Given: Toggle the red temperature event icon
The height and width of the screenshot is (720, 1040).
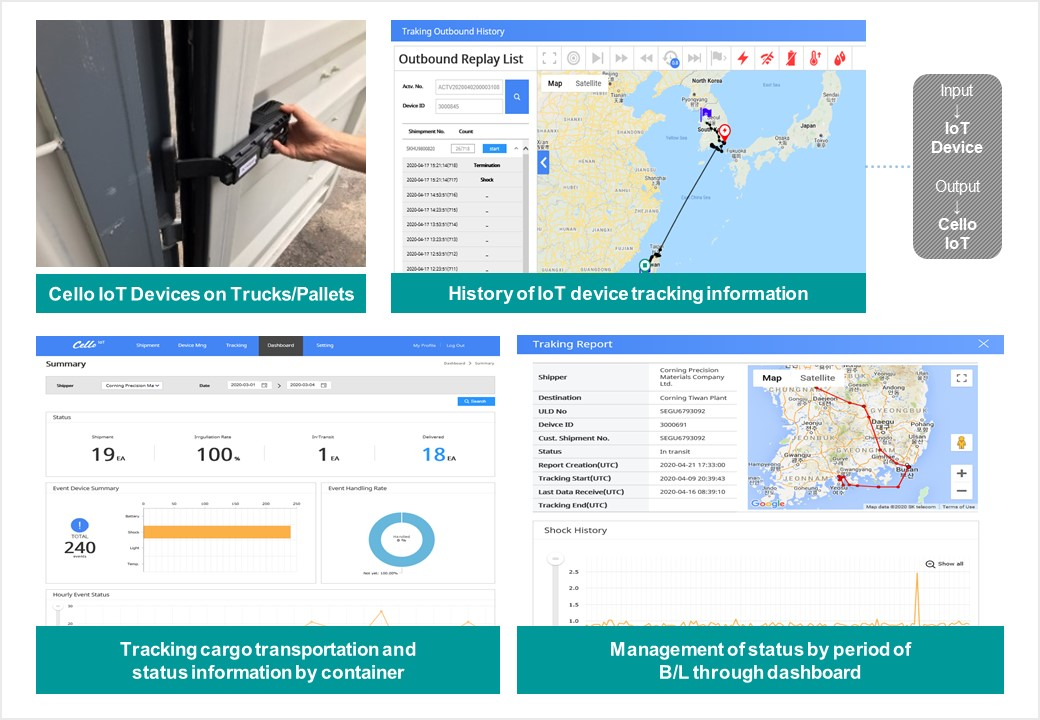Looking at the screenshot, I should pos(815,58).
